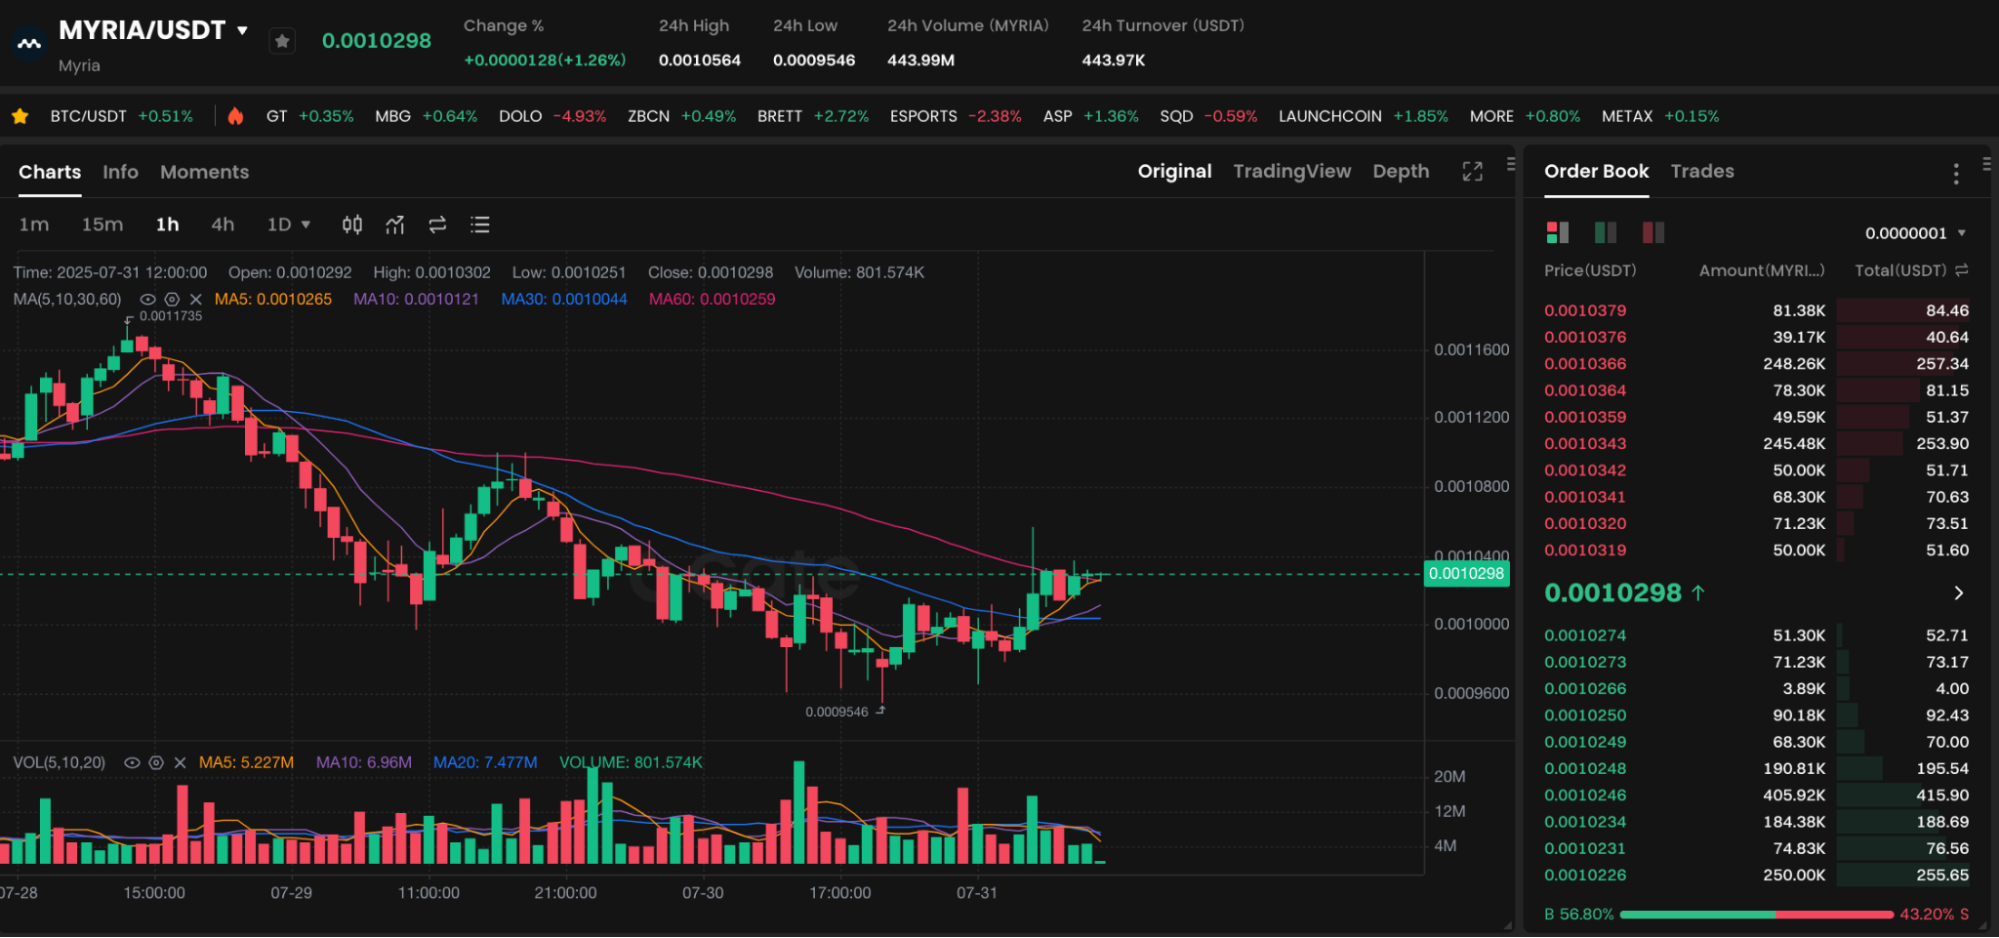Open METAX ticker link

point(1660,116)
